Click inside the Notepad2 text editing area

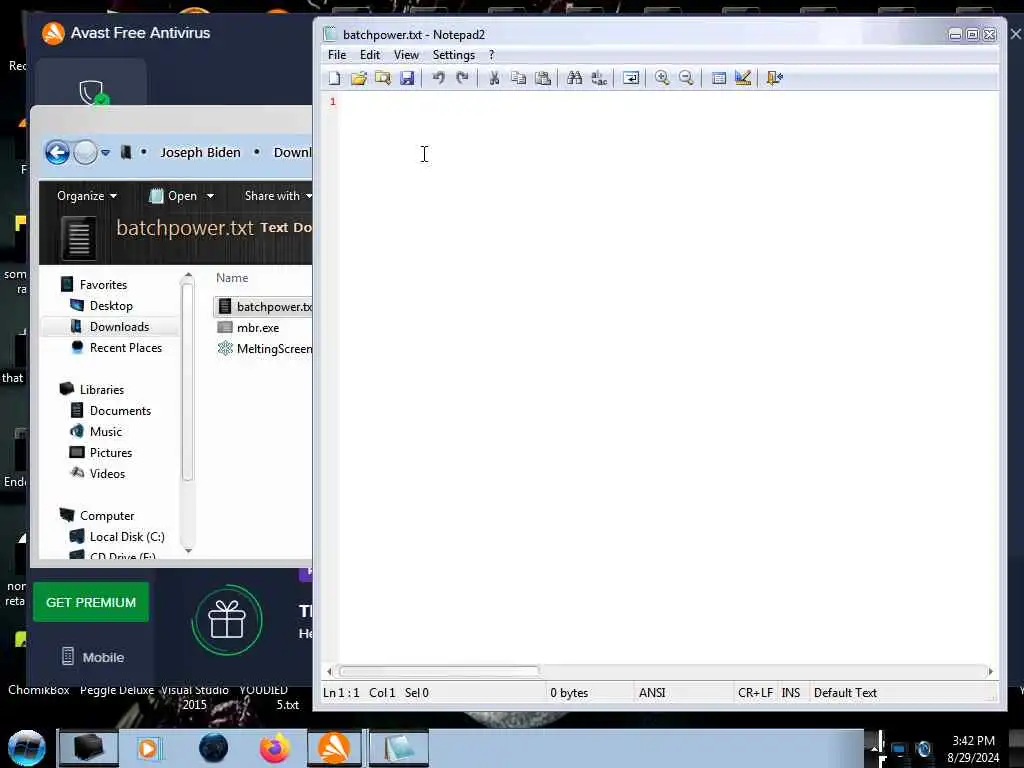click(x=669, y=379)
